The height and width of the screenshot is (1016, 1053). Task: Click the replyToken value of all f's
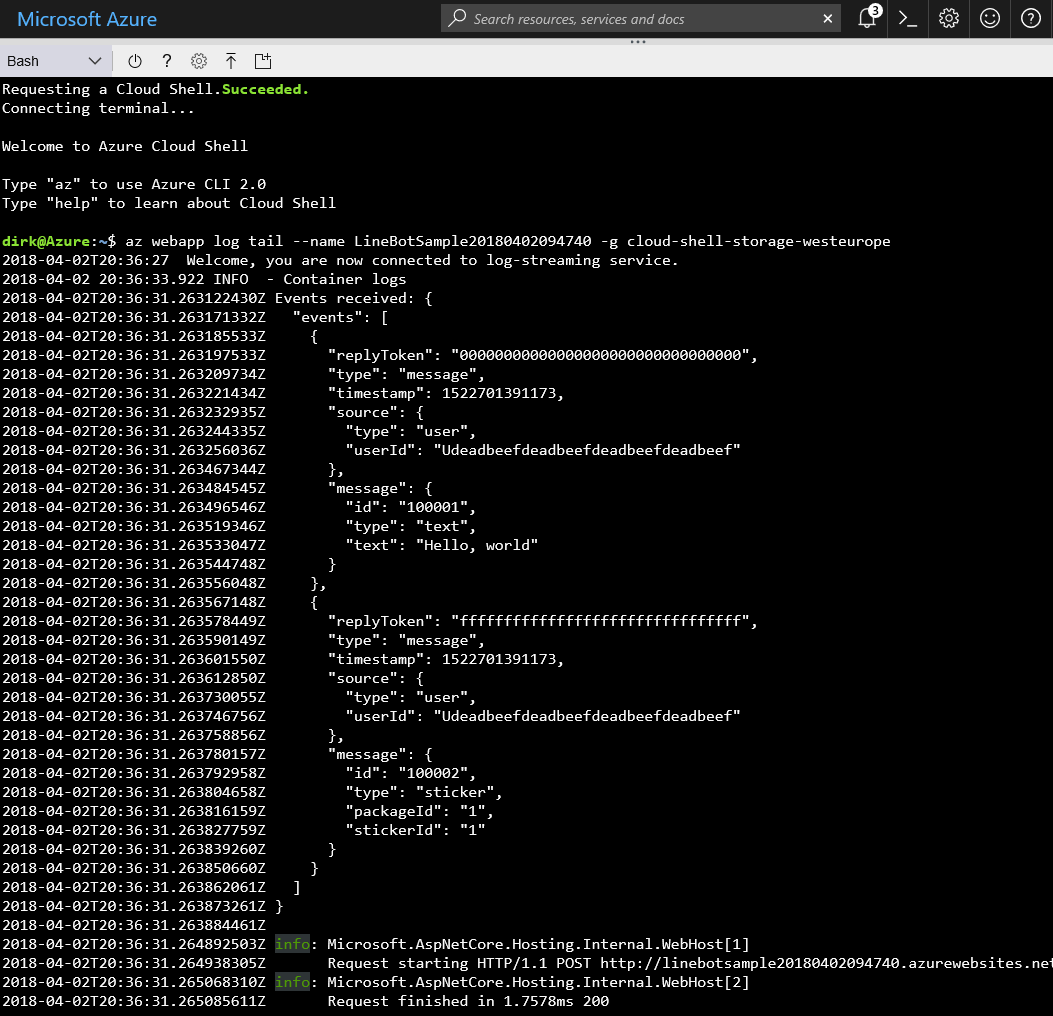(x=600, y=621)
